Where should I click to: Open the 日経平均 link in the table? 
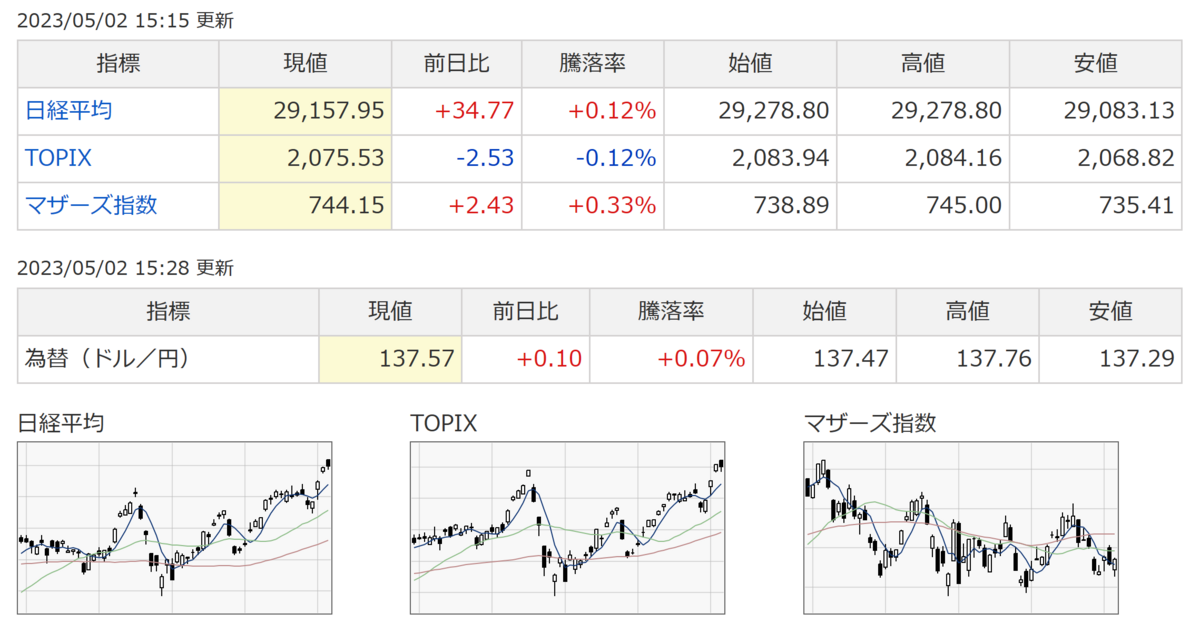pos(68,110)
